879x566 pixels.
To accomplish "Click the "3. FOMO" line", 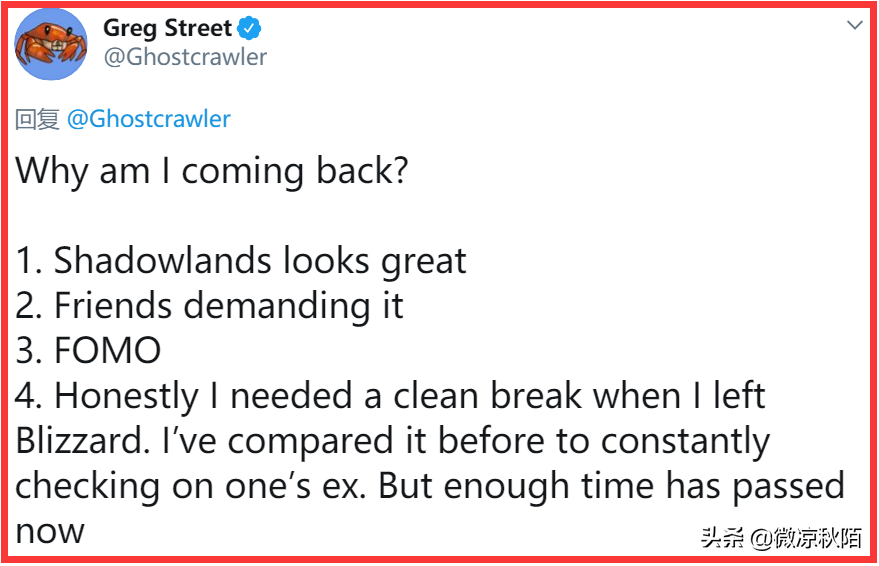I will [88, 351].
